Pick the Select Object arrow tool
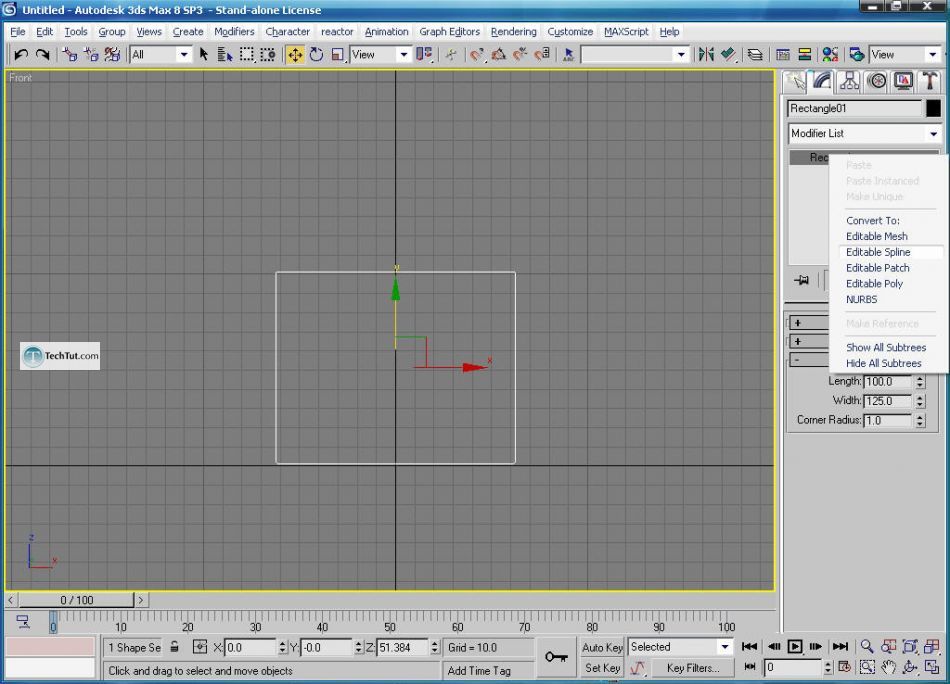The width and height of the screenshot is (950, 684). 204,55
